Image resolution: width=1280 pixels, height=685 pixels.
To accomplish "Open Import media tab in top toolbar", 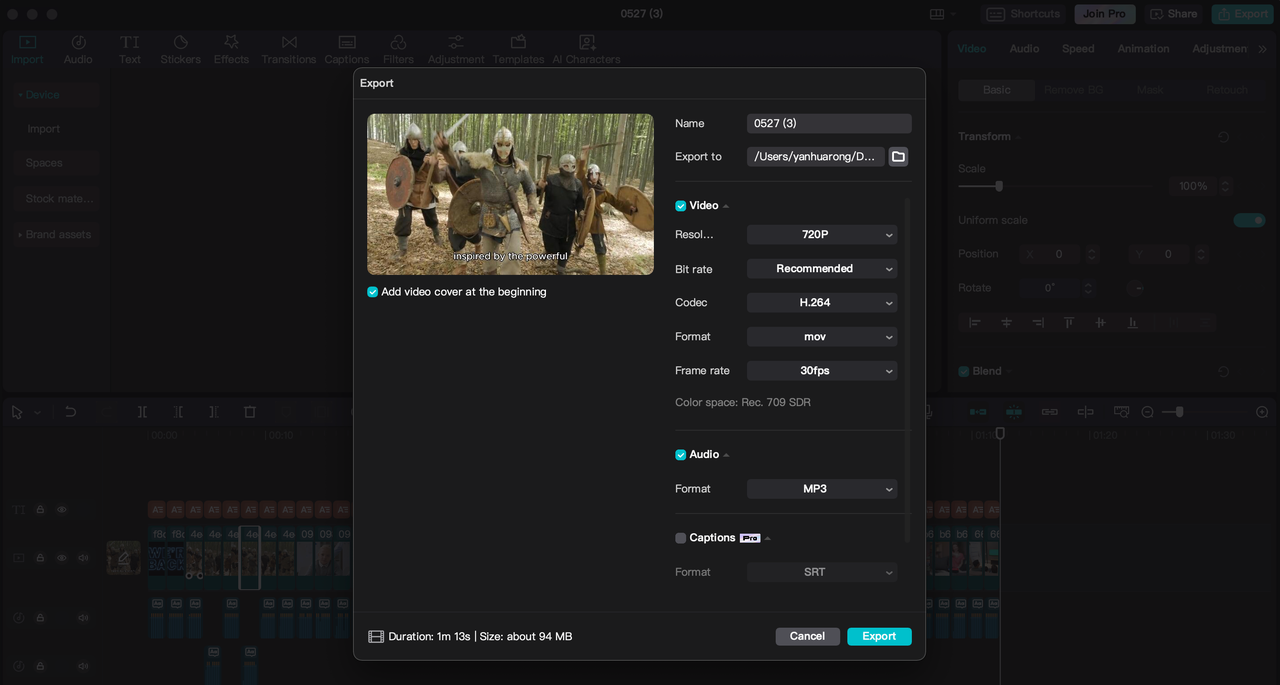I will (27, 49).
